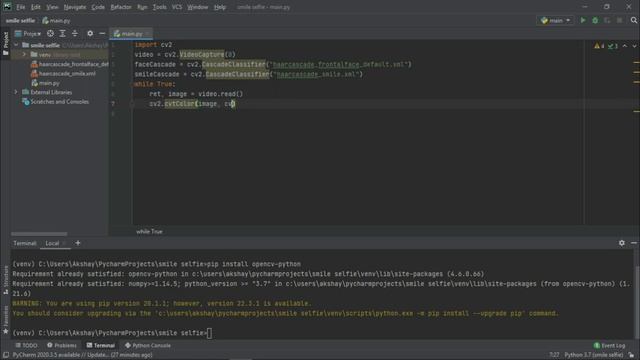640x360 pixels.
Task: Select the main.py editor tab
Action: tap(130, 34)
